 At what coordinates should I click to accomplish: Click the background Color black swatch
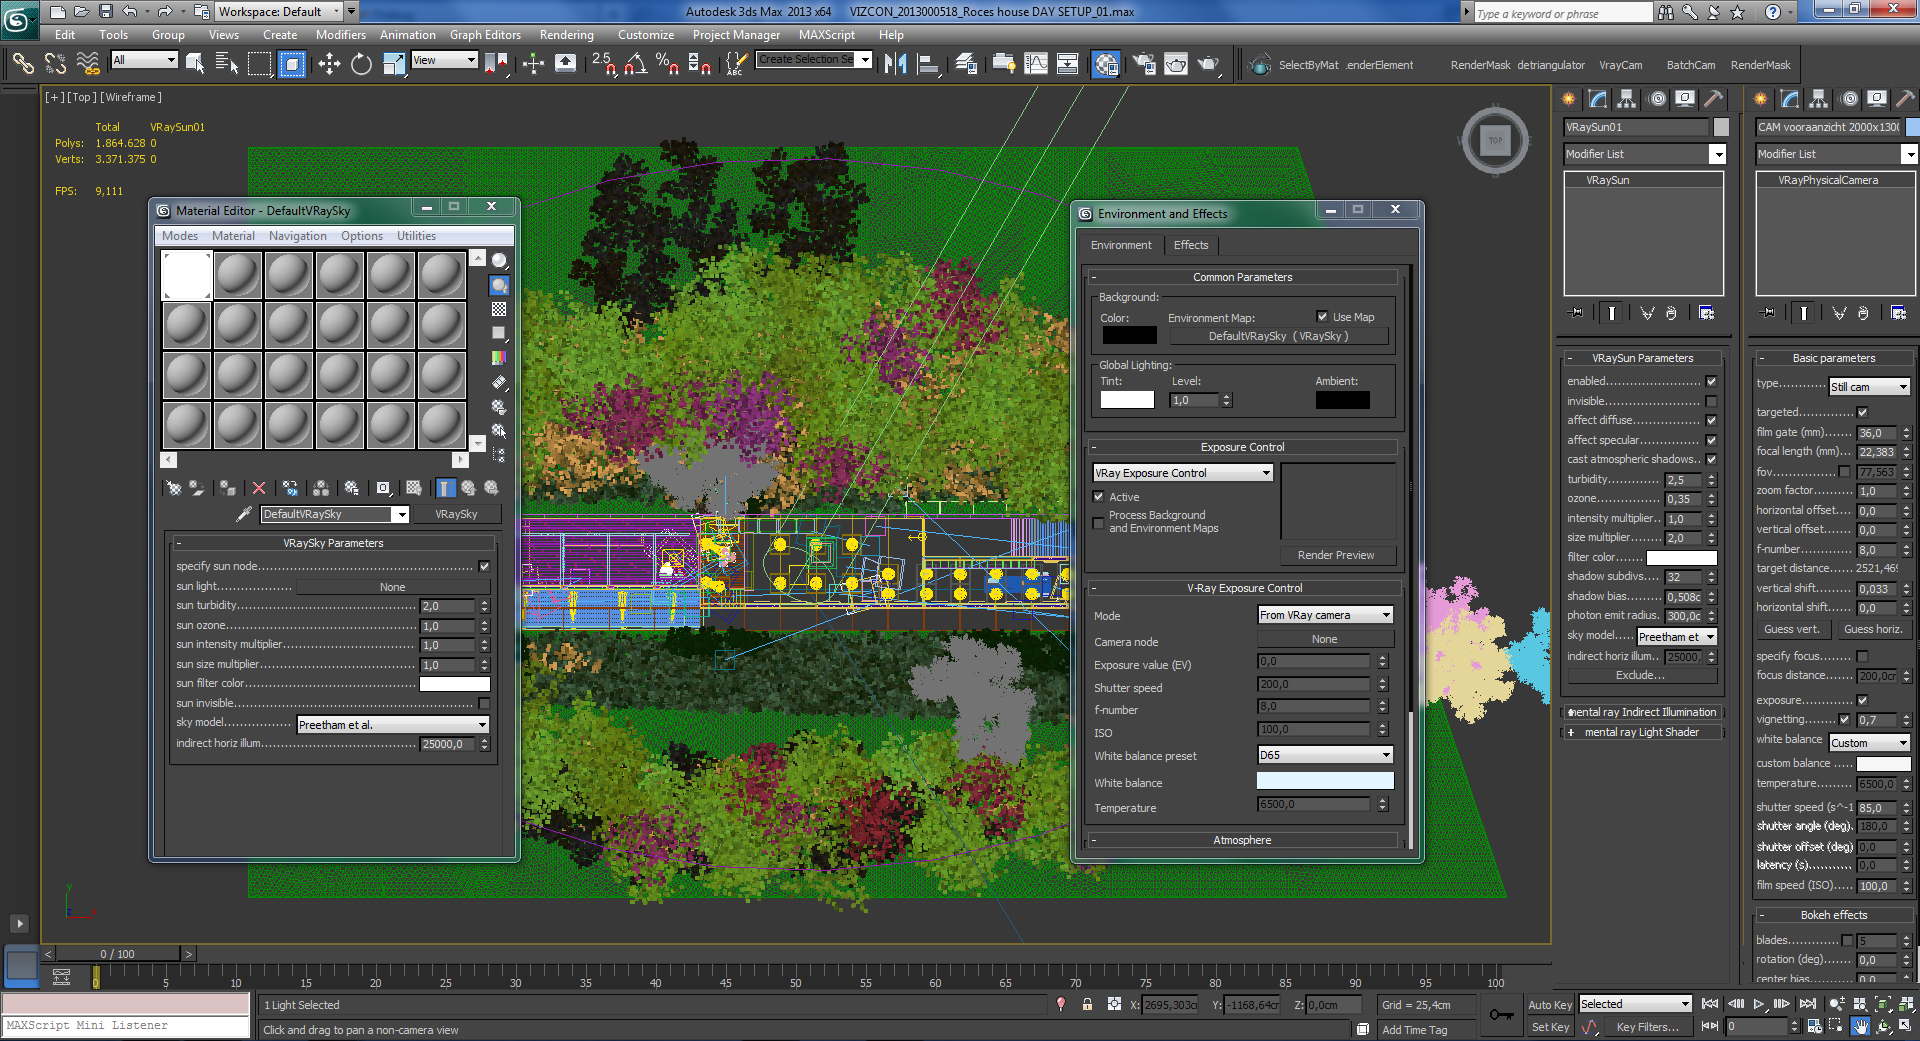coord(1128,336)
